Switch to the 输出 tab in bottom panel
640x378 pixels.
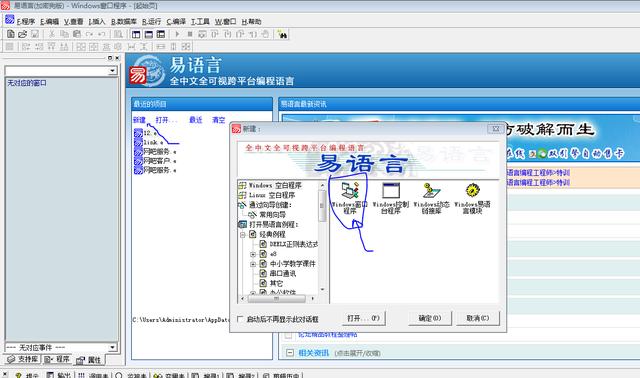pos(59,375)
